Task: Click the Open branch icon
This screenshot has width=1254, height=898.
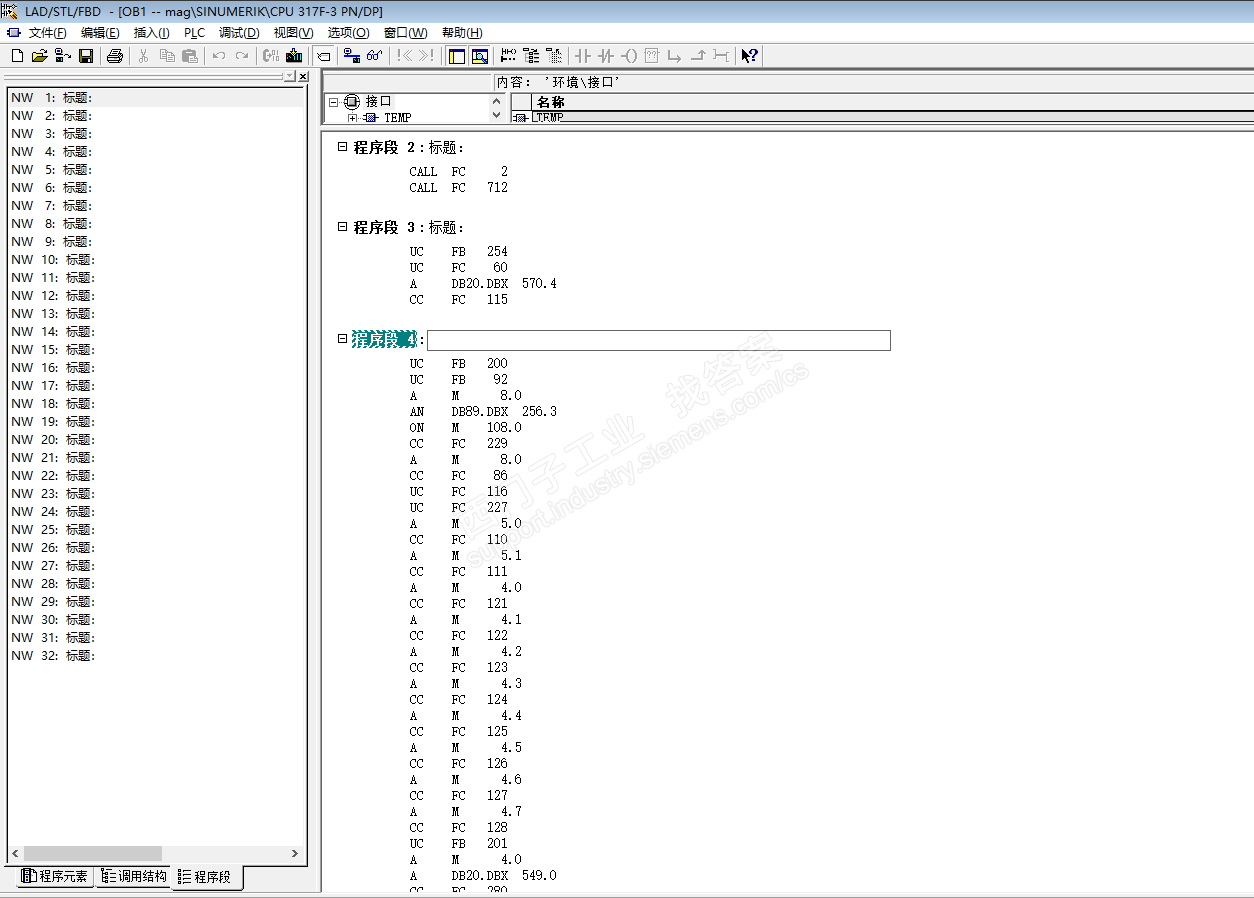Action: (675, 56)
